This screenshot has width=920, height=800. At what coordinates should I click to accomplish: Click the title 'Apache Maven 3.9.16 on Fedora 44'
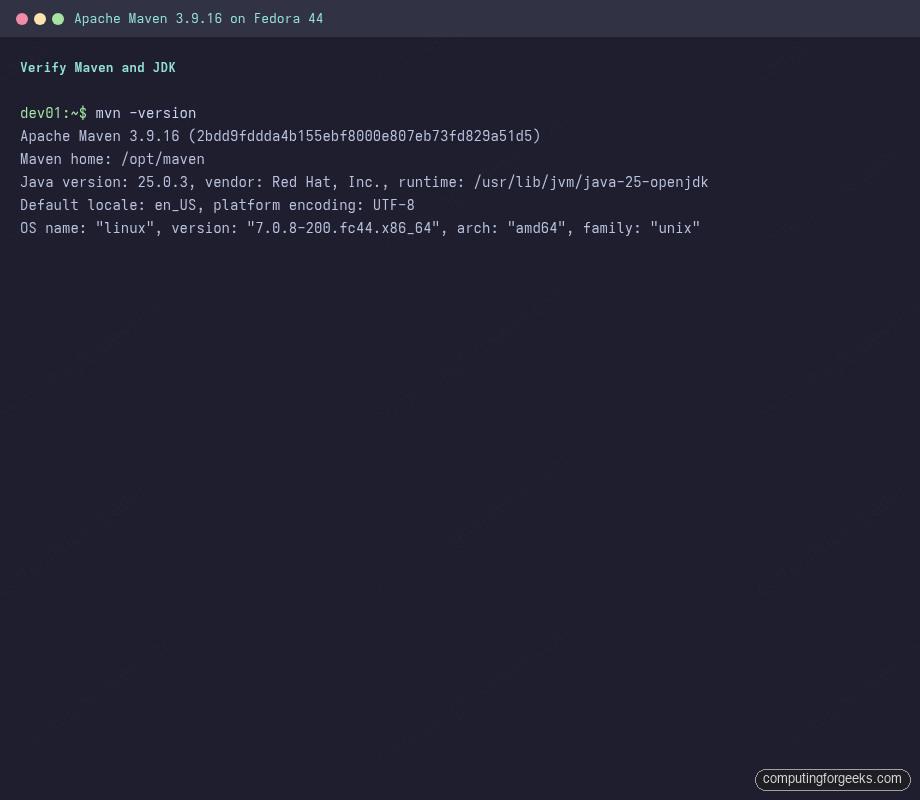(198, 19)
